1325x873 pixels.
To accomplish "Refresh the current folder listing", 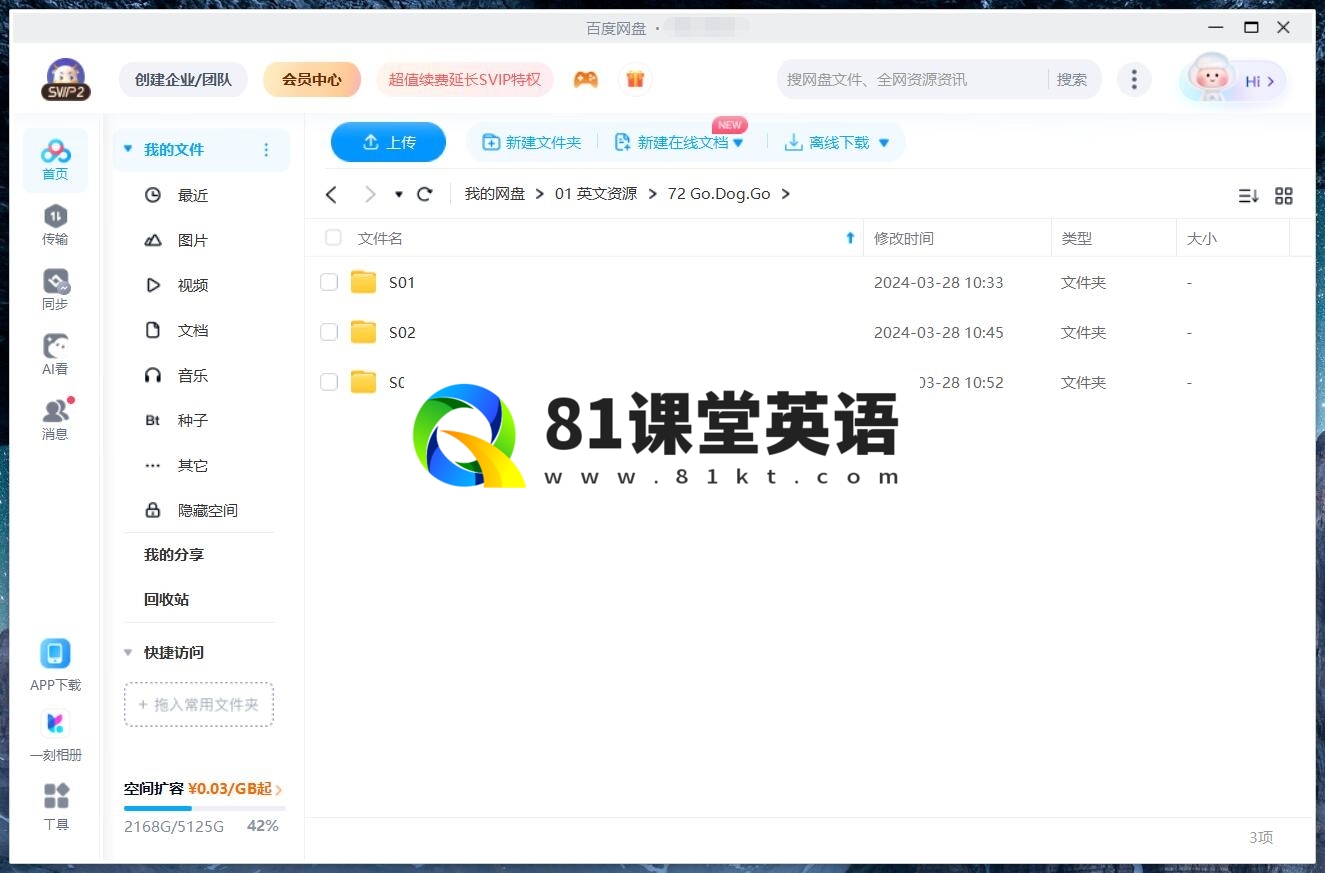I will tap(424, 194).
